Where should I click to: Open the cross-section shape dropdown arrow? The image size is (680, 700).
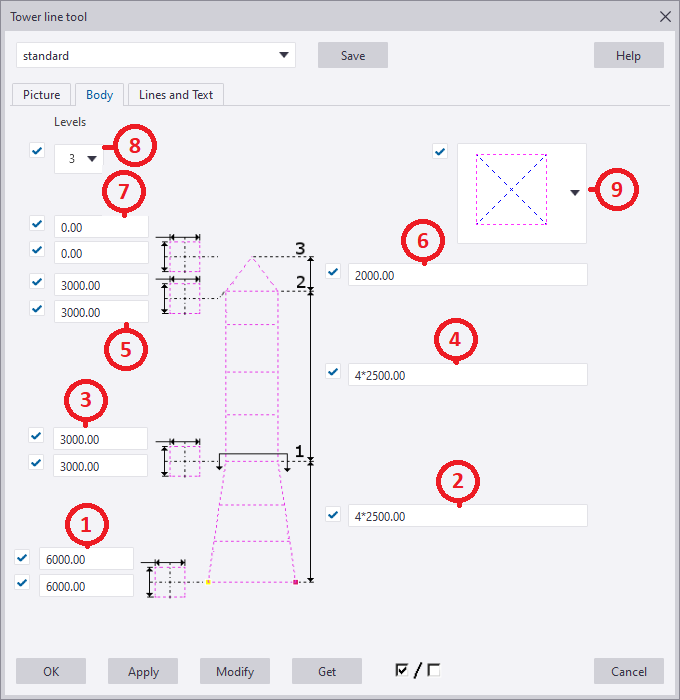click(x=575, y=194)
